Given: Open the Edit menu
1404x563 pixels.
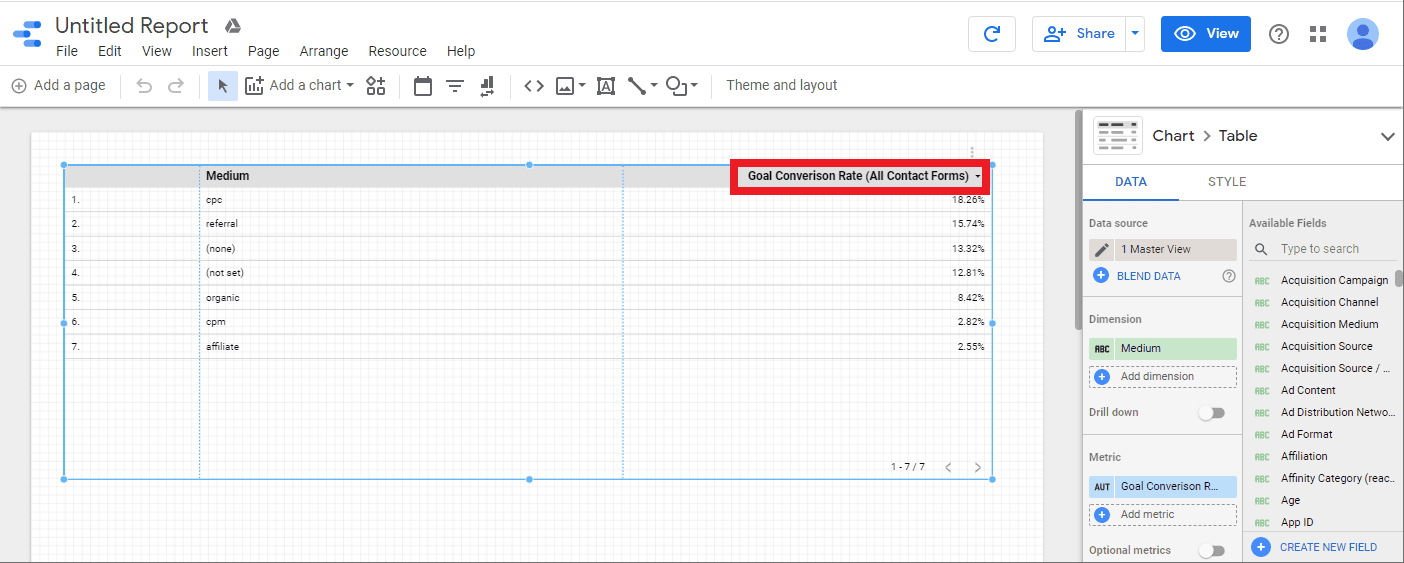Looking at the screenshot, I should (110, 51).
